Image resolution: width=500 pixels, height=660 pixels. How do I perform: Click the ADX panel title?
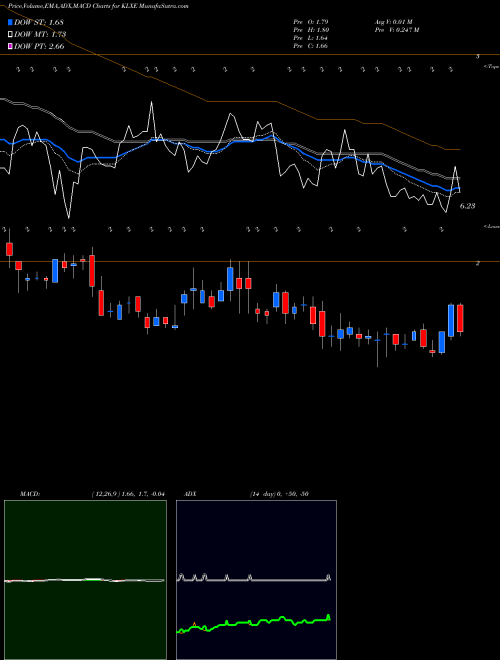(x=190, y=494)
